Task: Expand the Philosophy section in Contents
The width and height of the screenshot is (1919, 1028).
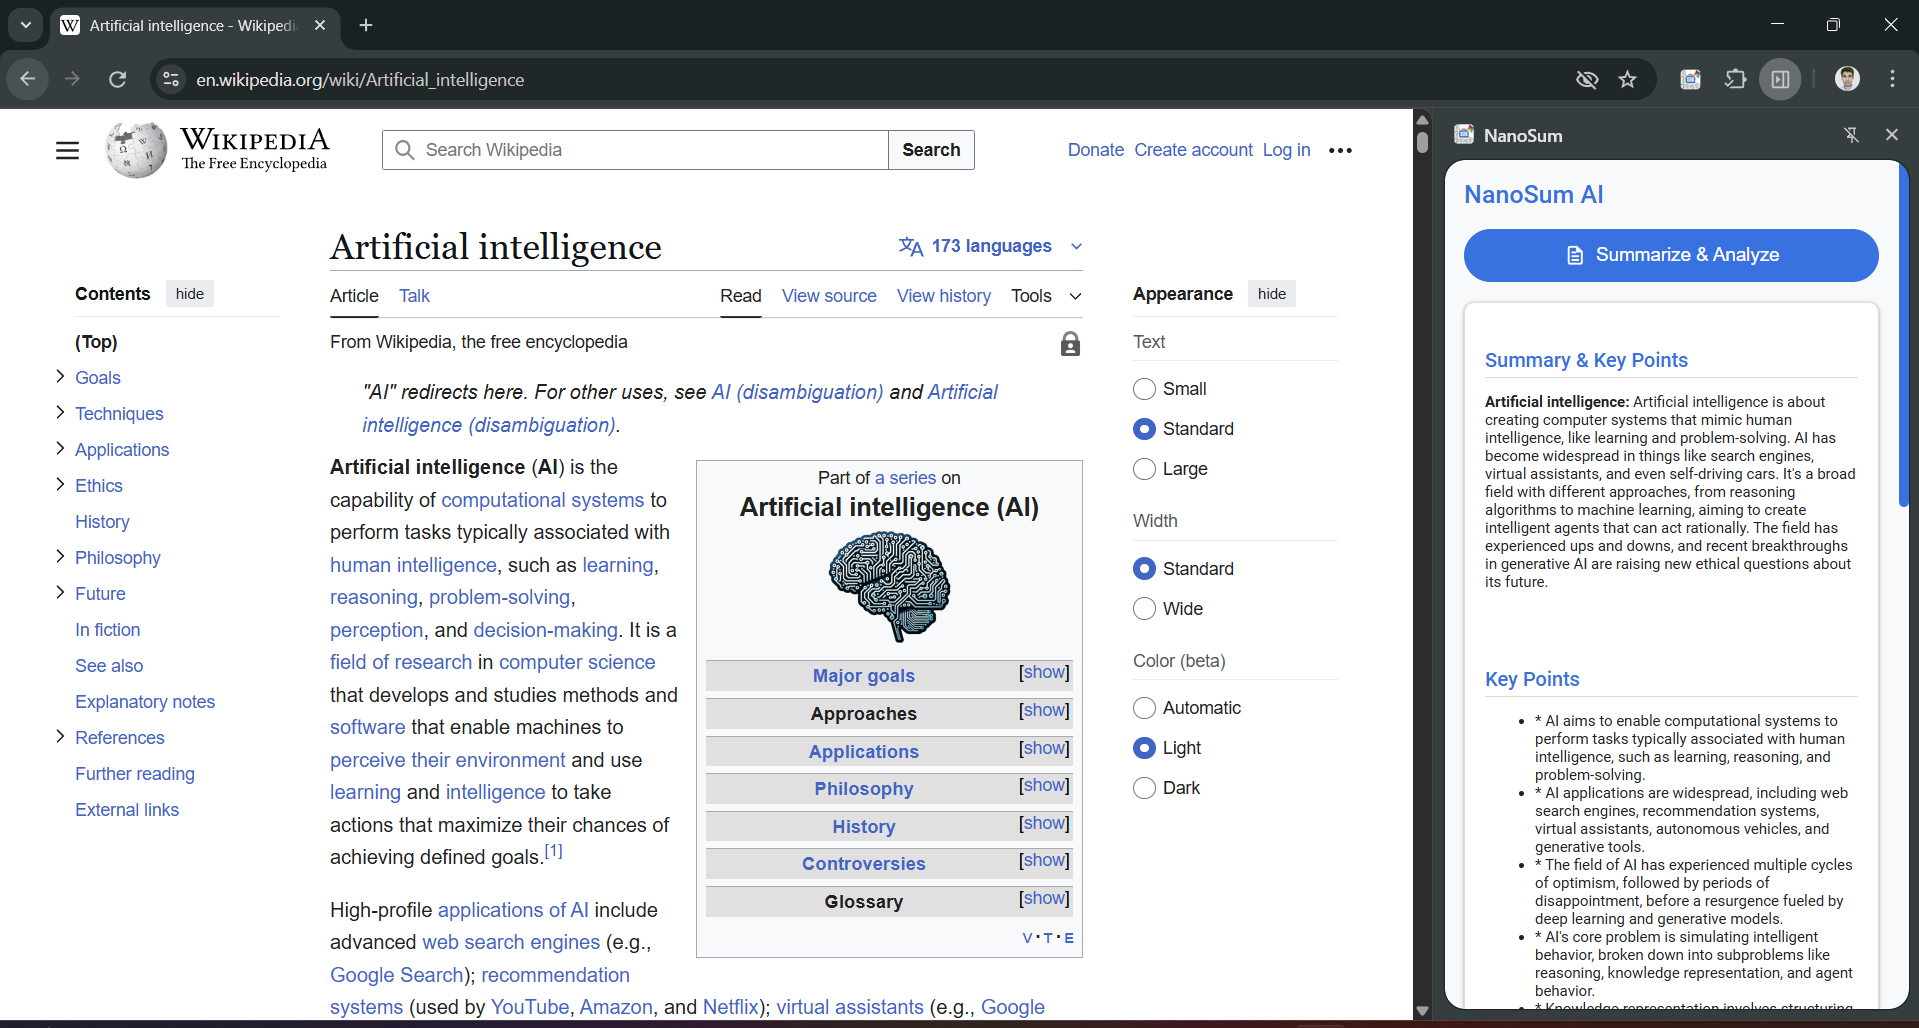Action: [60, 556]
